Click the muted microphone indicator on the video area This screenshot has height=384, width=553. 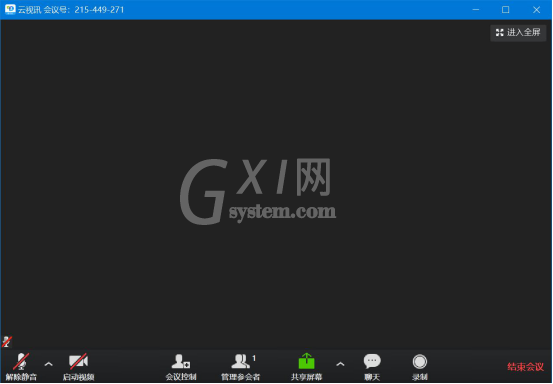(7, 342)
